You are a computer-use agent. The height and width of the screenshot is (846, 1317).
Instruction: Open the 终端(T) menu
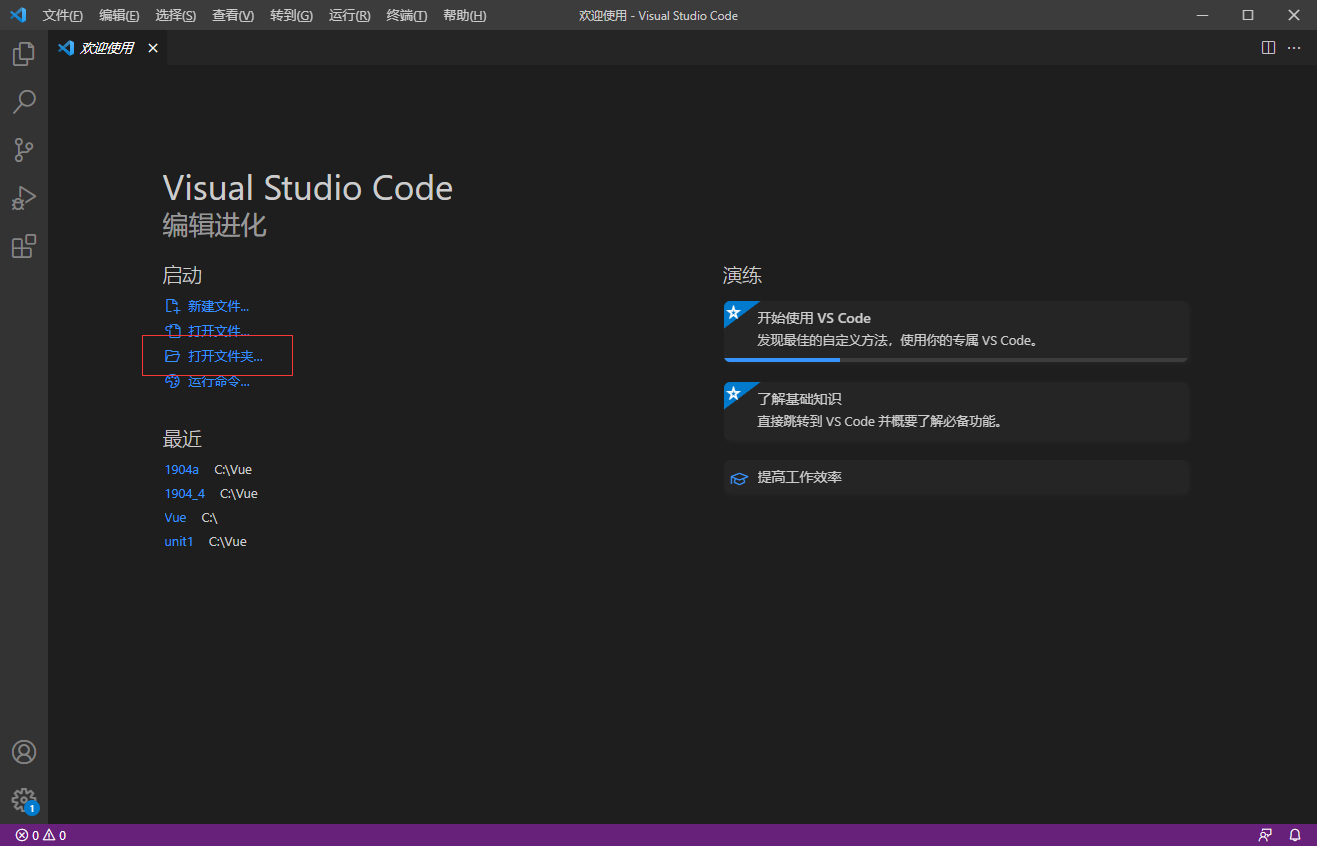tap(406, 15)
